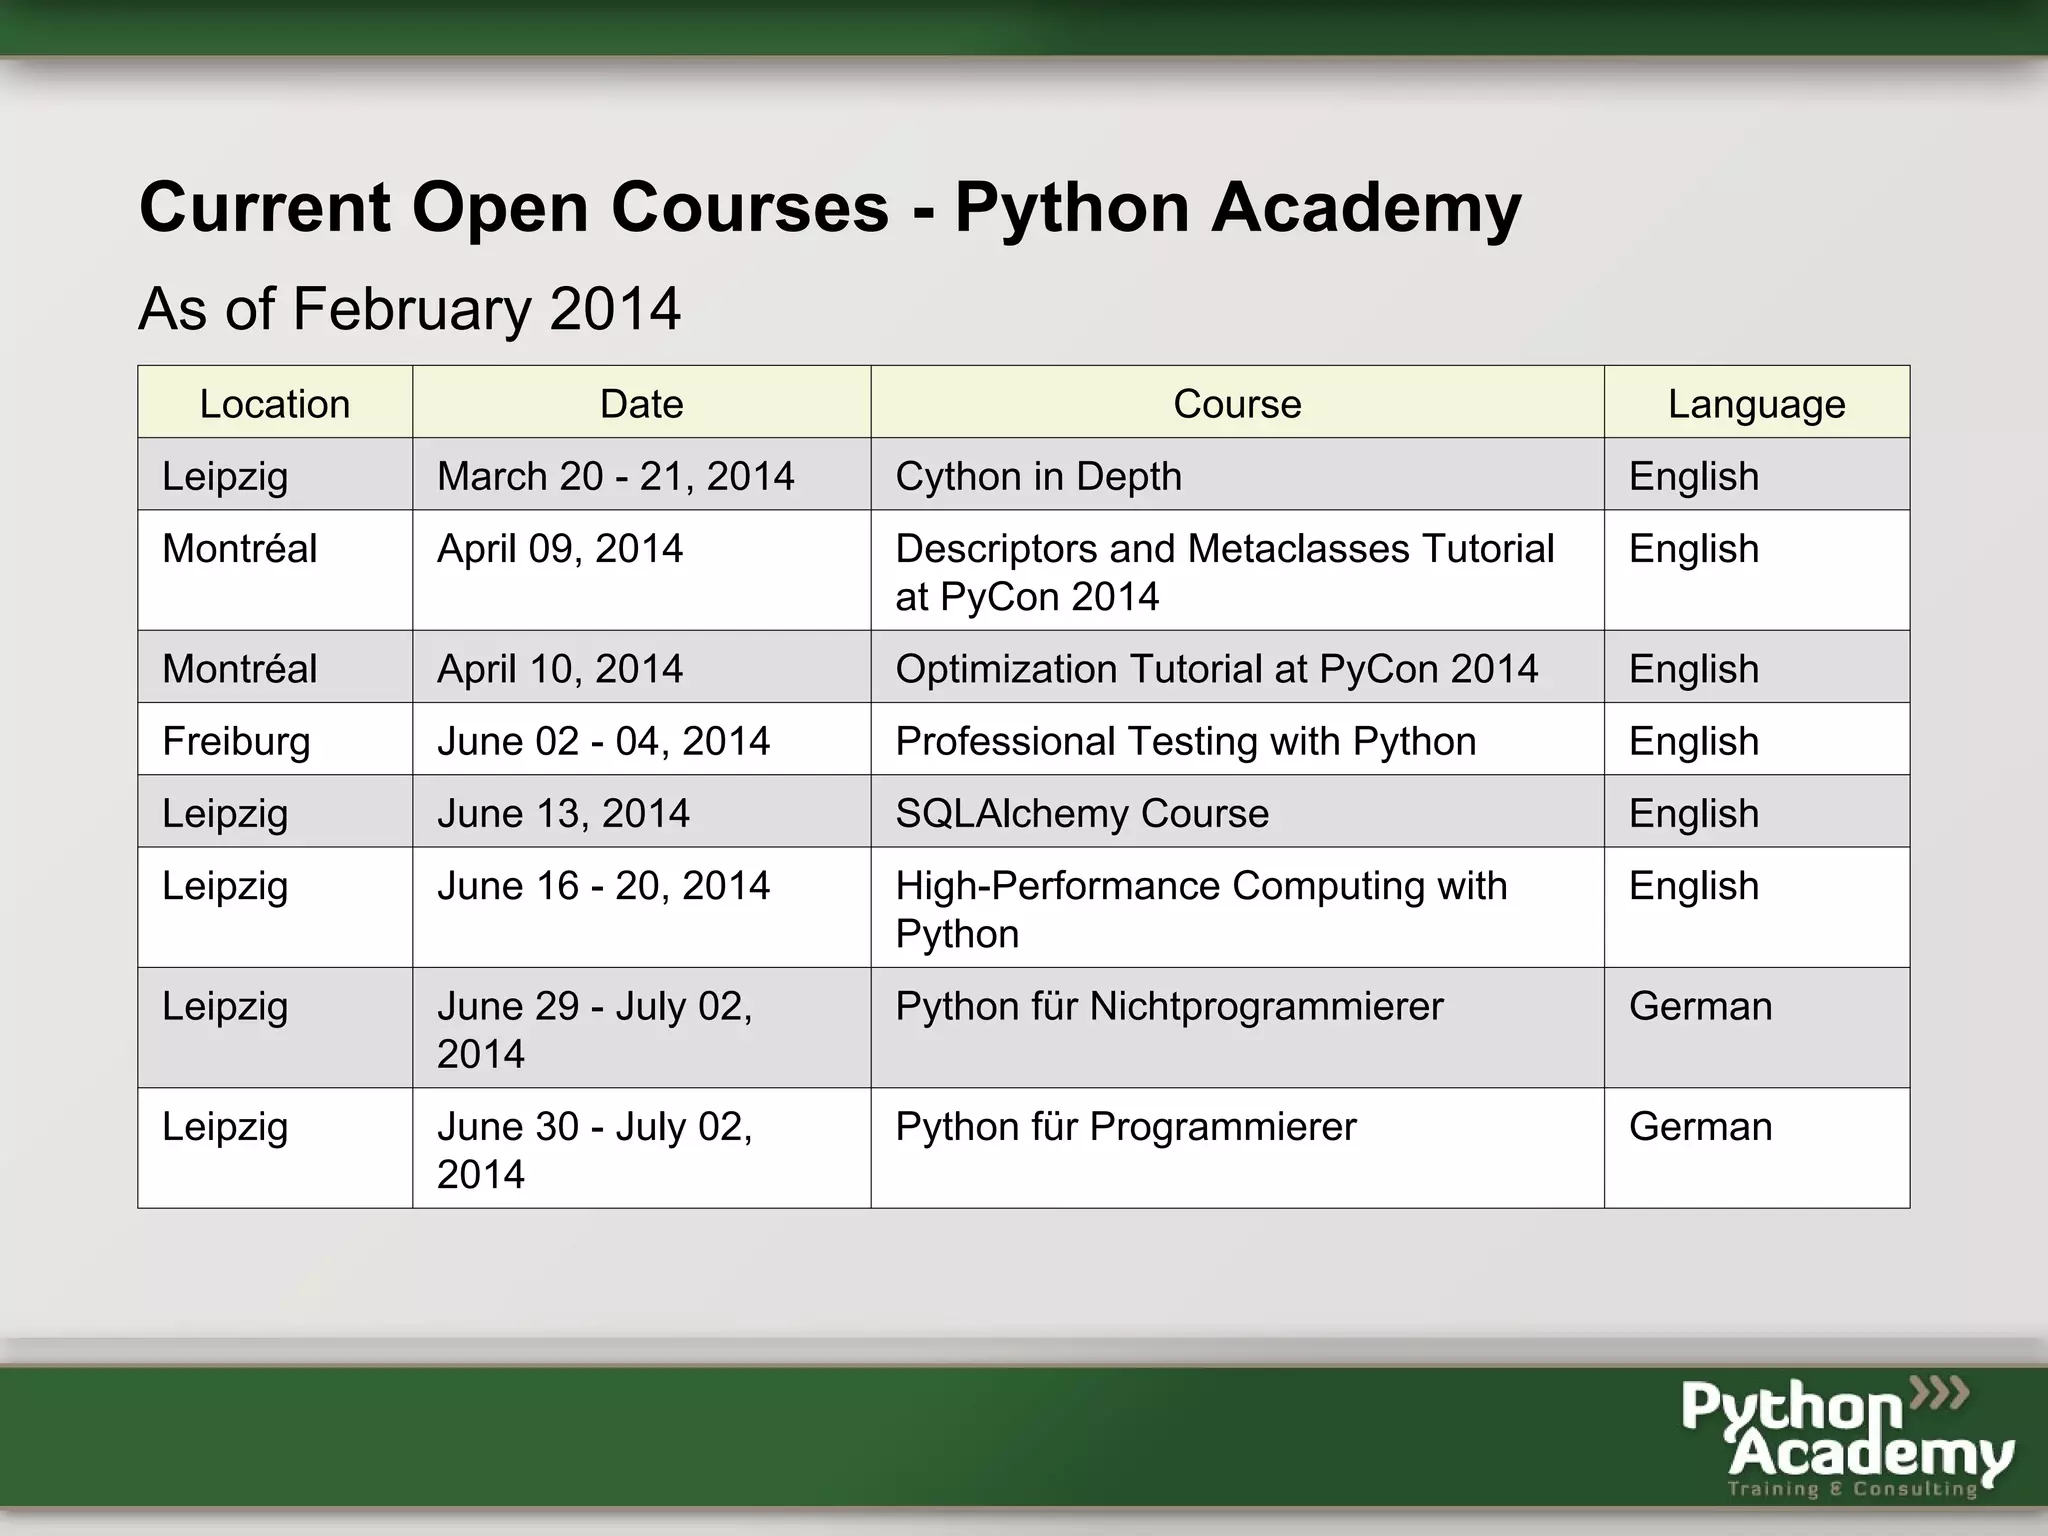Select 'Python für Nichtprogrammierer' course cell
Screen dimensions: 2048x1536
click(1238, 1028)
